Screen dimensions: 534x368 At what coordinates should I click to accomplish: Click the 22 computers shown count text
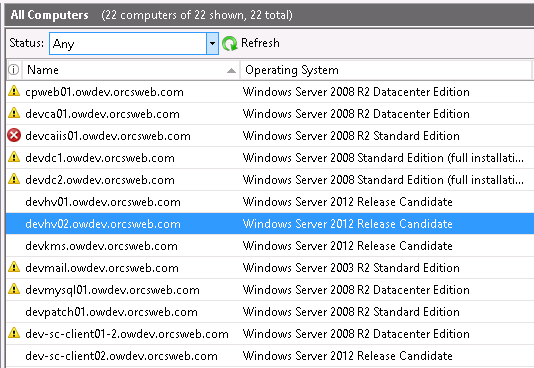pyautogui.click(x=197, y=15)
